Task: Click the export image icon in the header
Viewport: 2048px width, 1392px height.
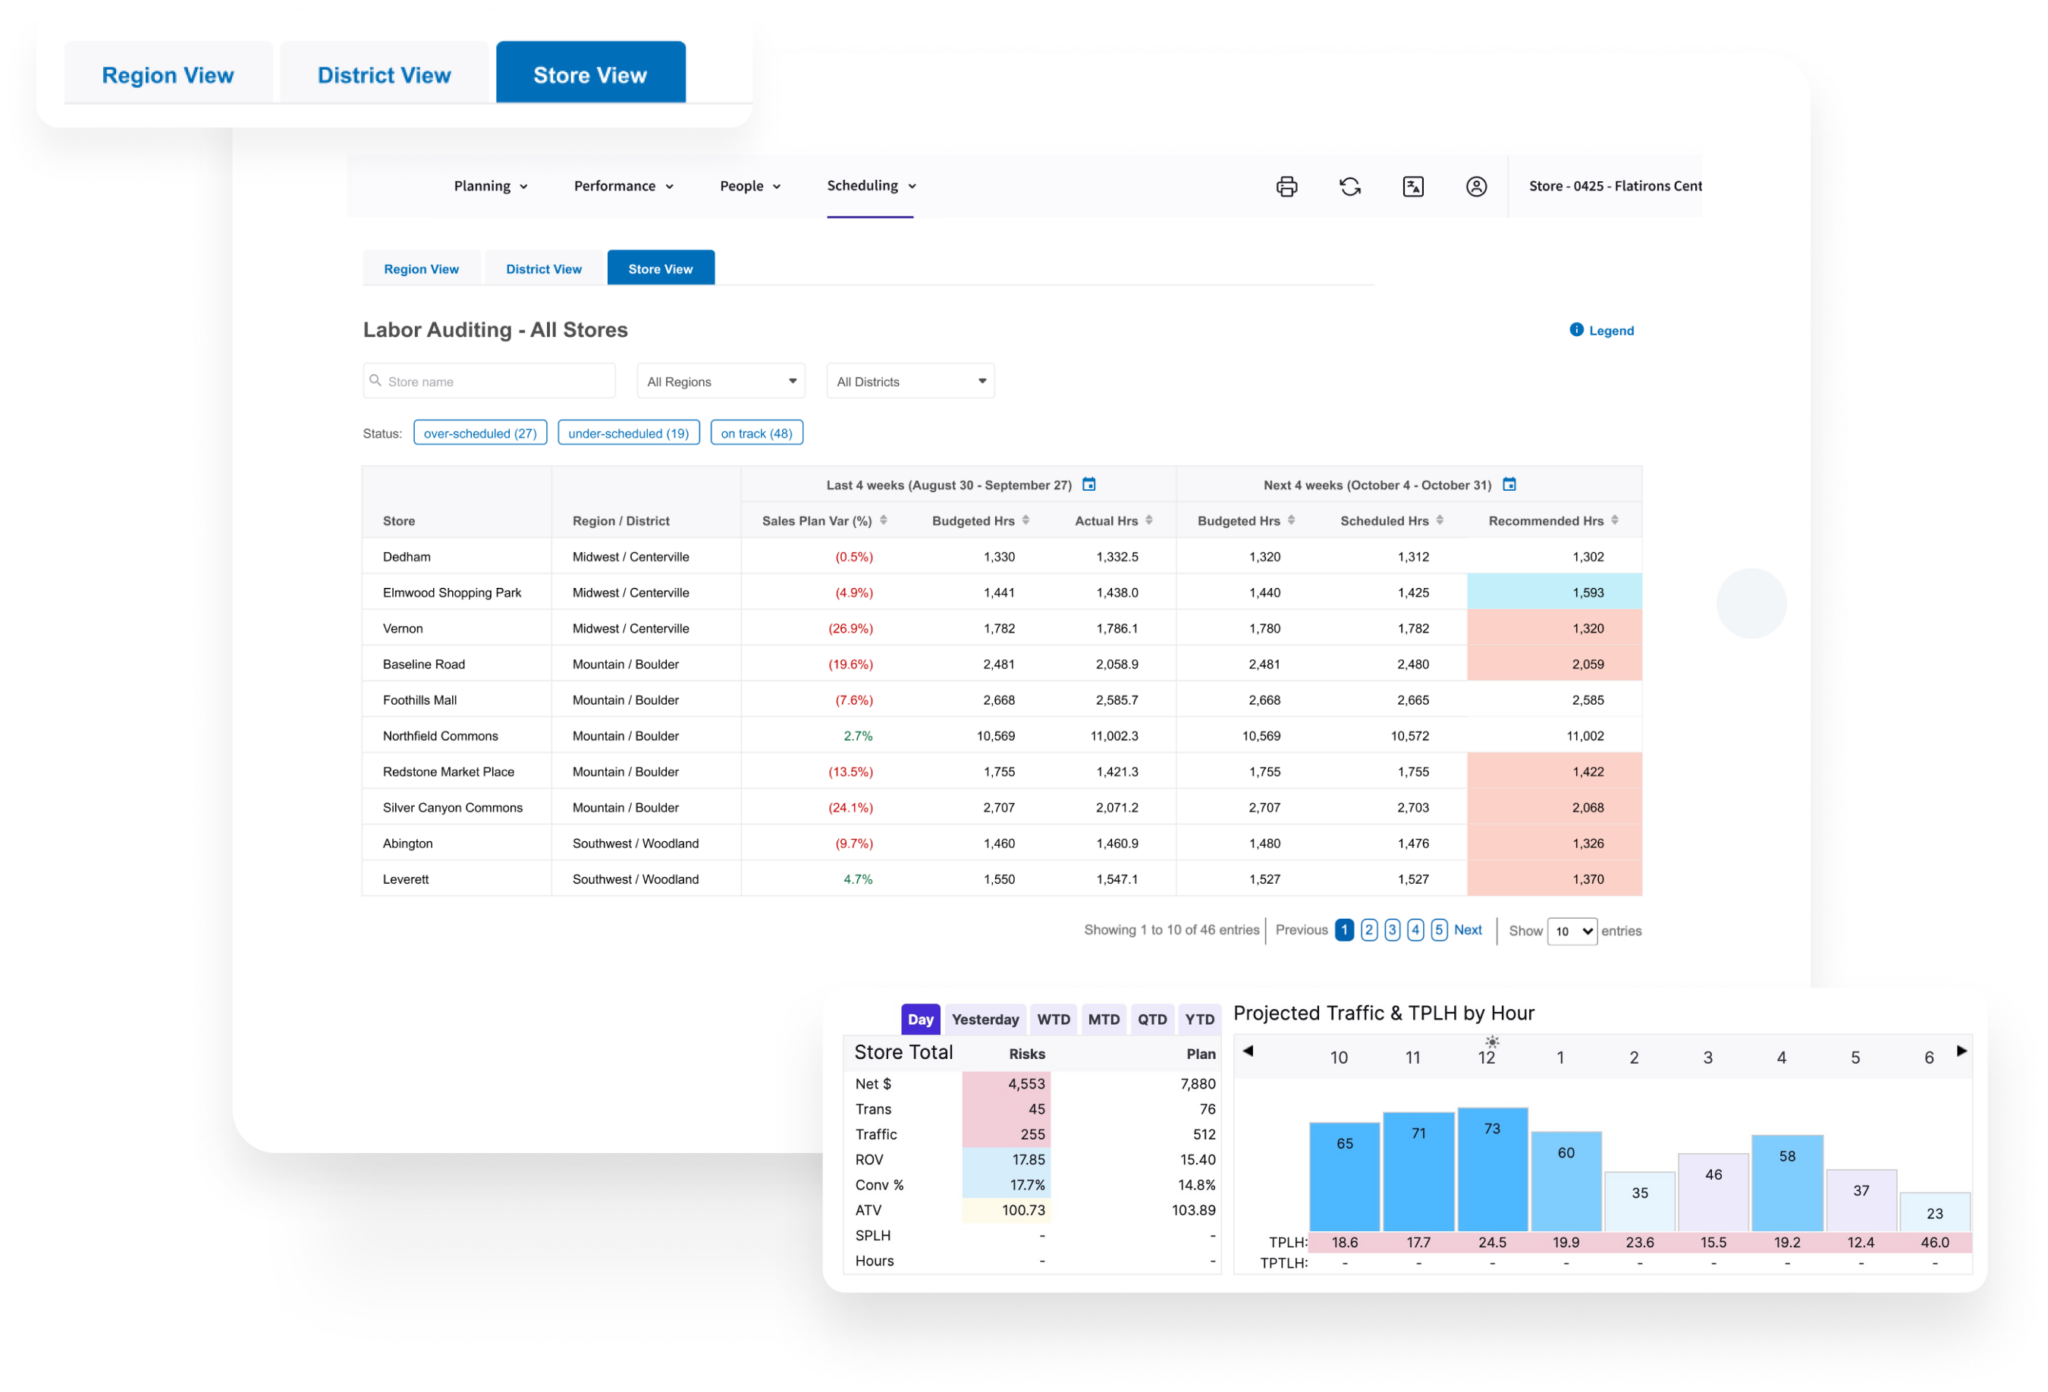Action: click(1413, 186)
